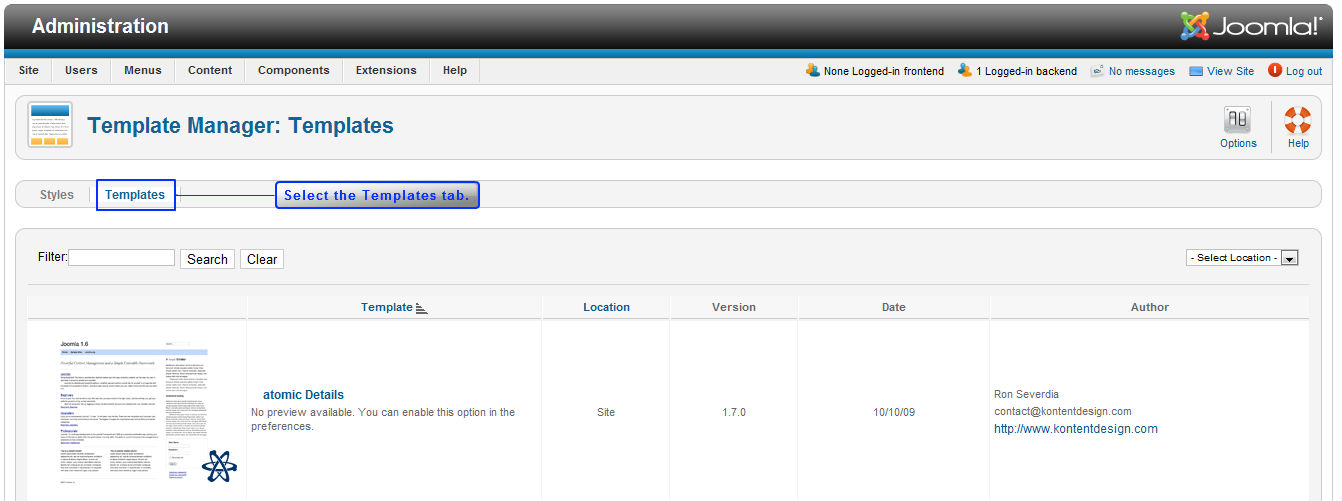Focus the Filter text field
The width and height of the screenshot is (1342, 501).
(121, 257)
